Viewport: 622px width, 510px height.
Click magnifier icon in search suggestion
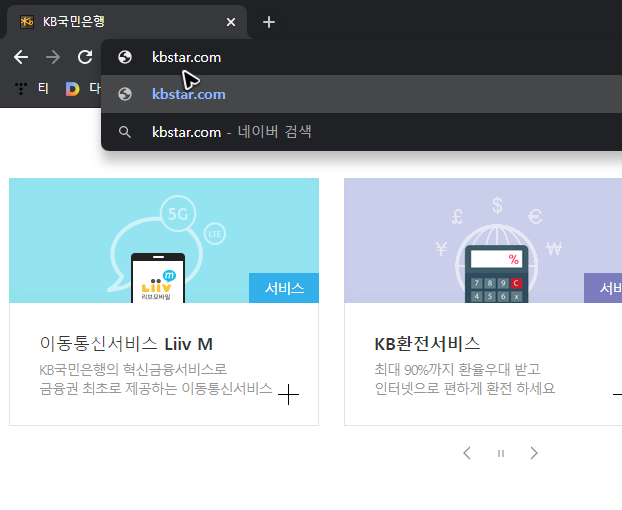pyautogui.click(x=125, y=132)
